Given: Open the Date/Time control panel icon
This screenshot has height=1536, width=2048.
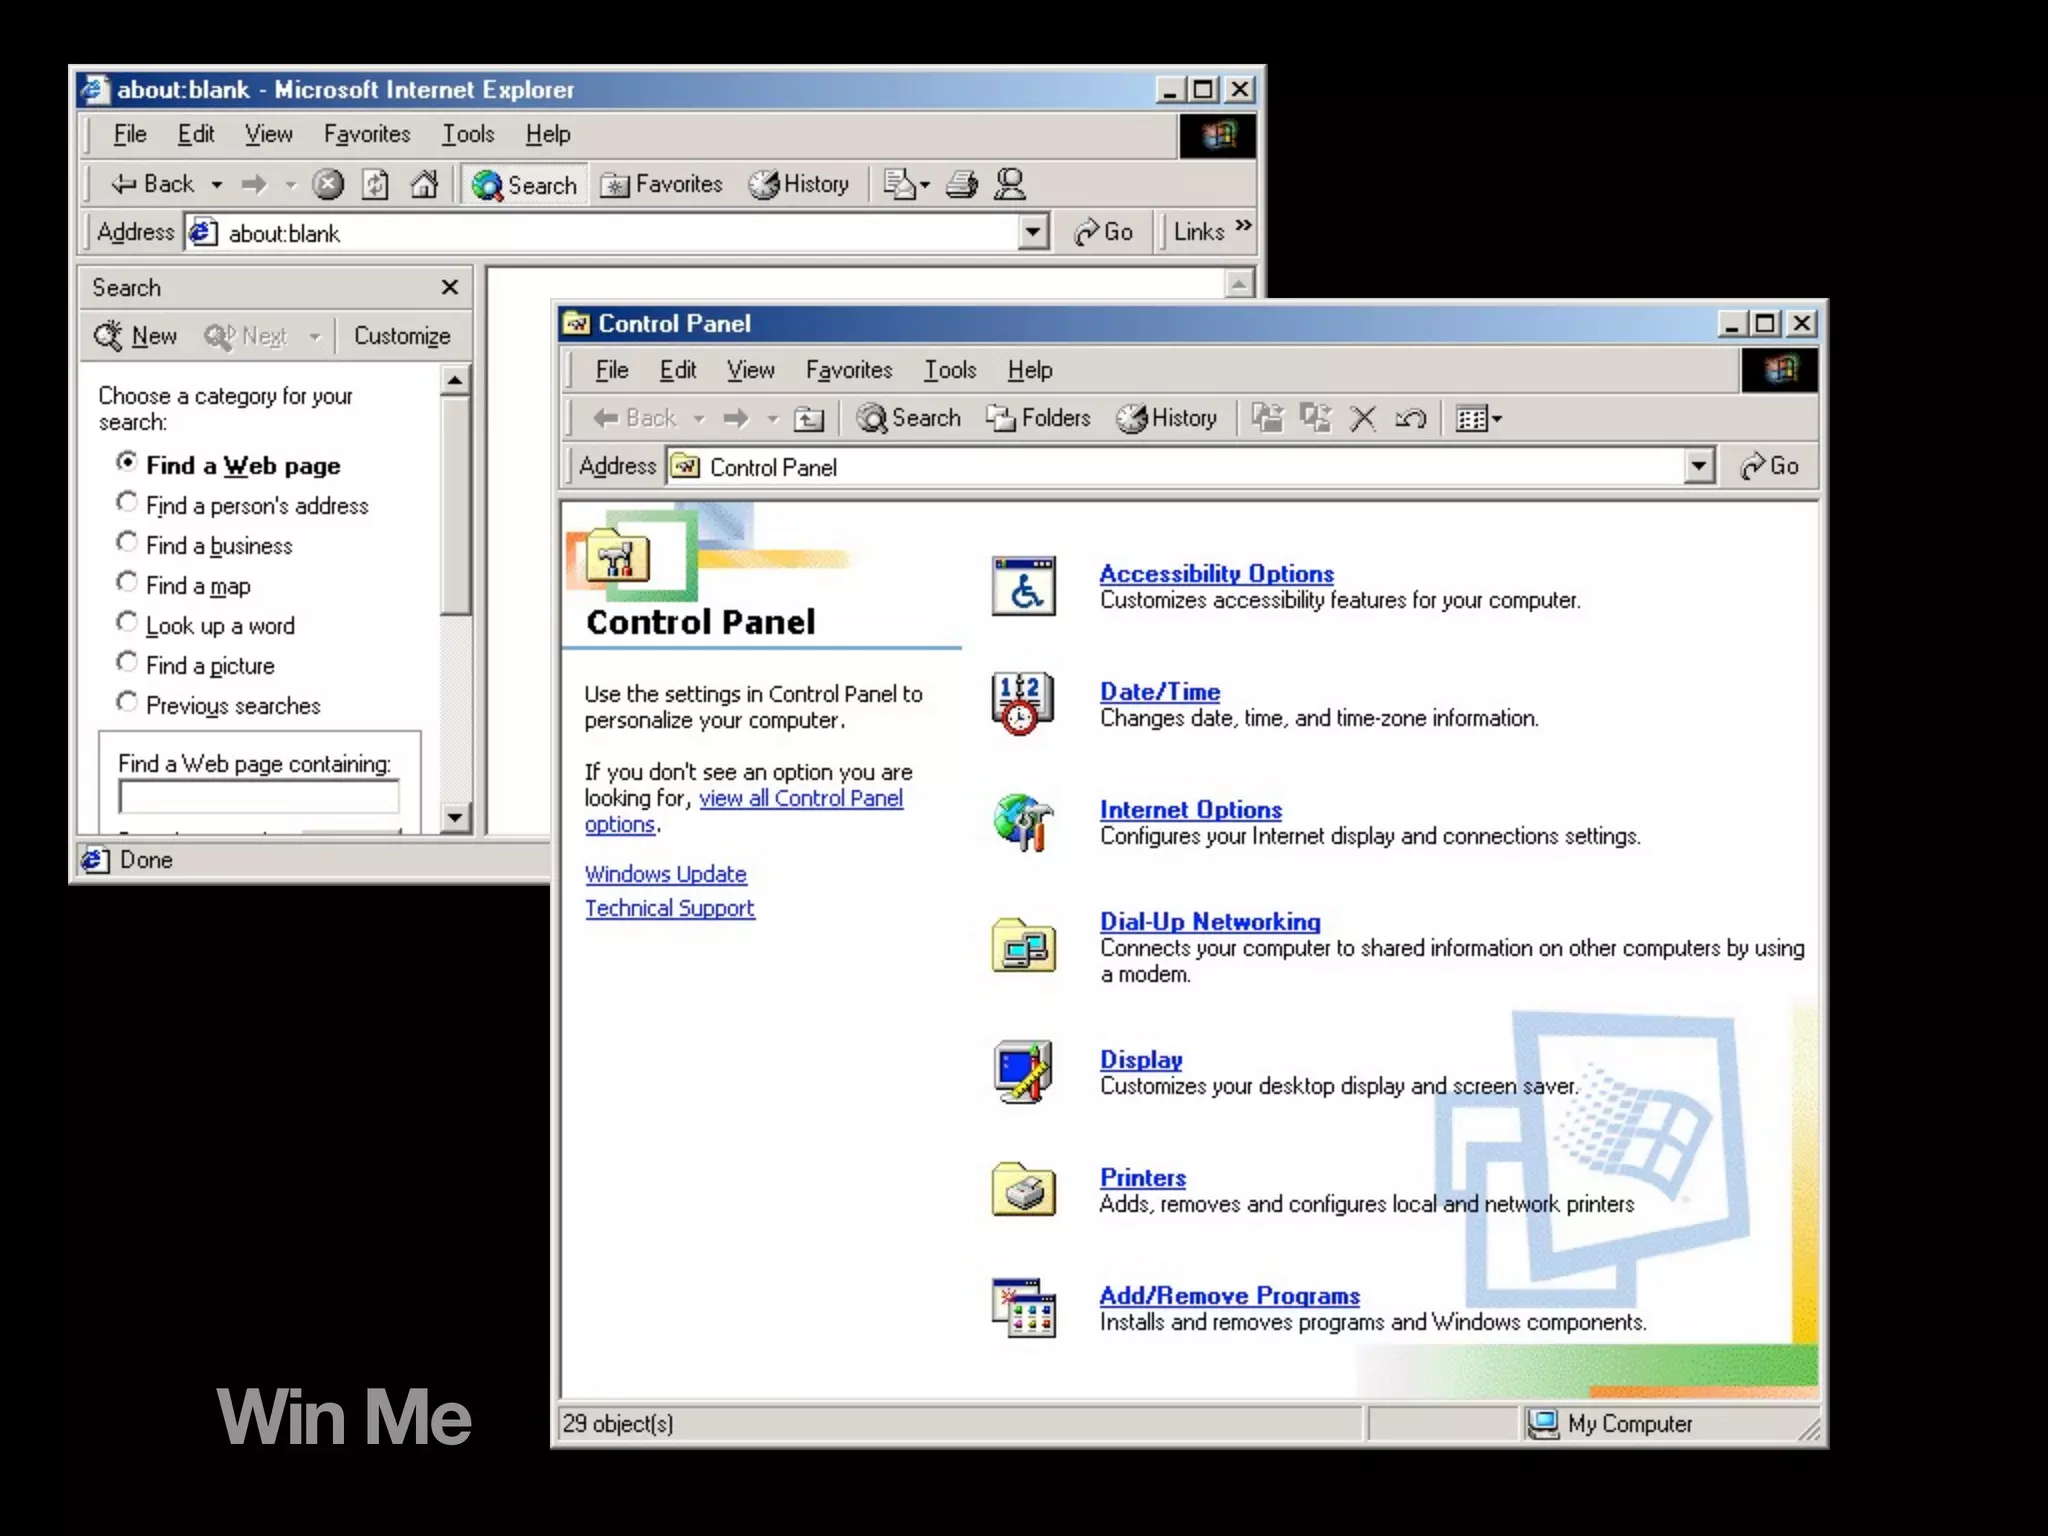Looking at the screenshot, I should pyautogui.click(x=1022, y=703).
